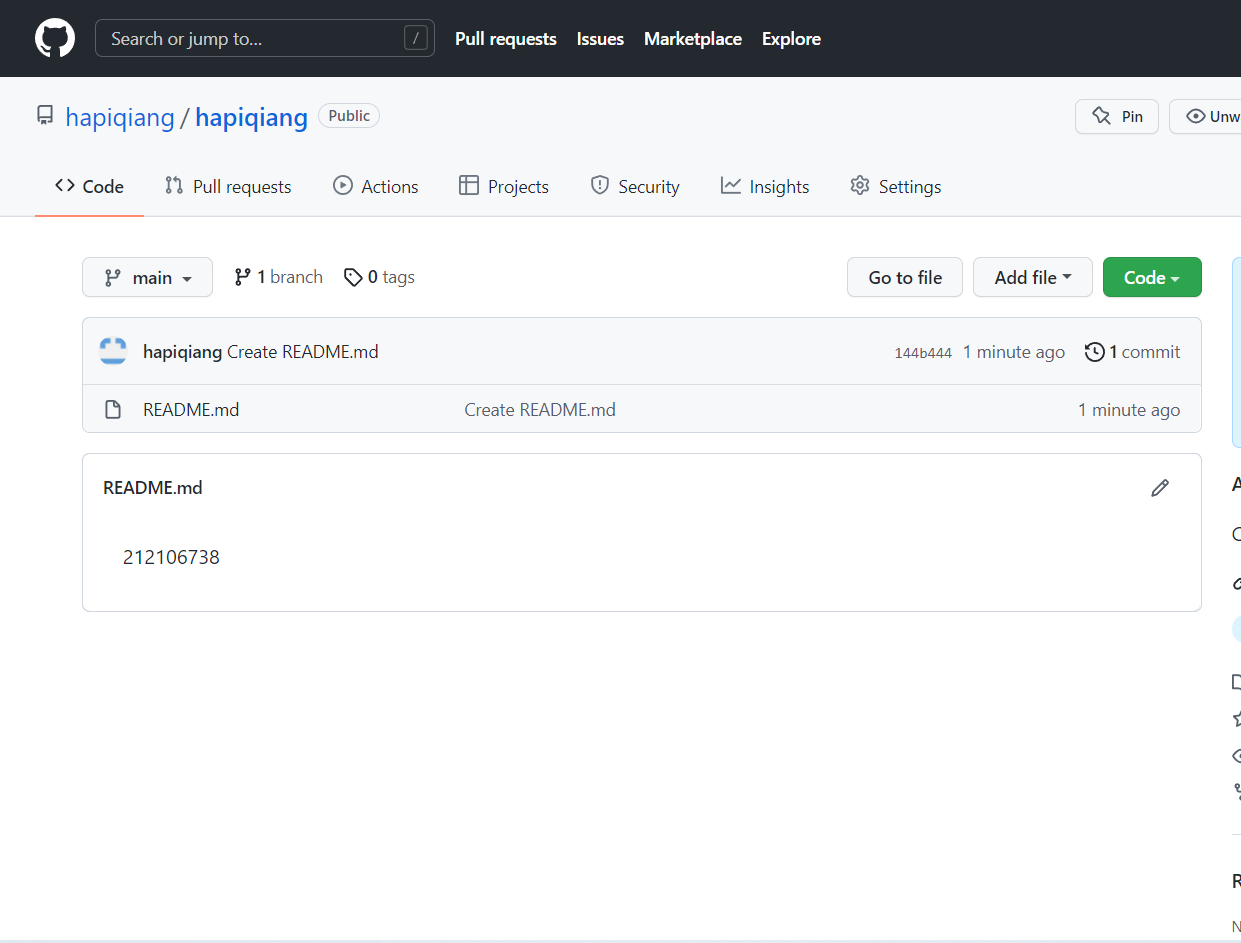The width and height of the screenshot is (1241, 943).
Task: Focus the Search or jump to field
Action: (265, 39)
